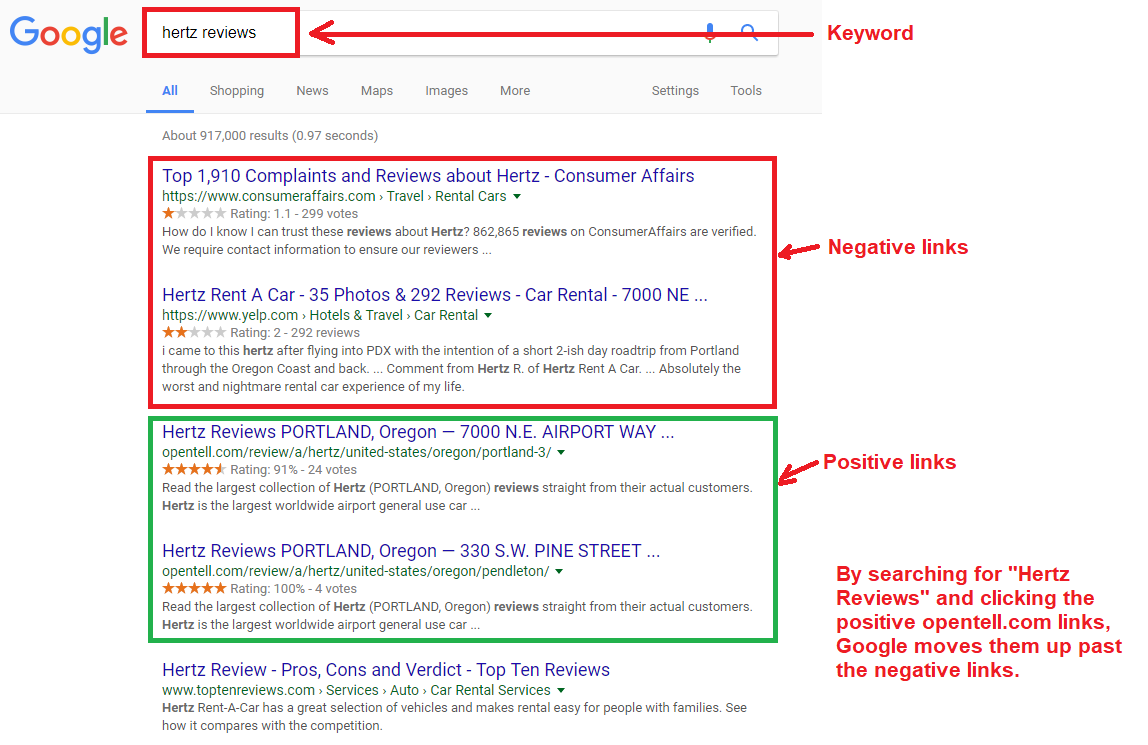This screenshot has width=1148, height=745.
Task: Click the 'Rating: 91% - 24 votes' text
Action: pyautogui.click(x=294, y=470)
